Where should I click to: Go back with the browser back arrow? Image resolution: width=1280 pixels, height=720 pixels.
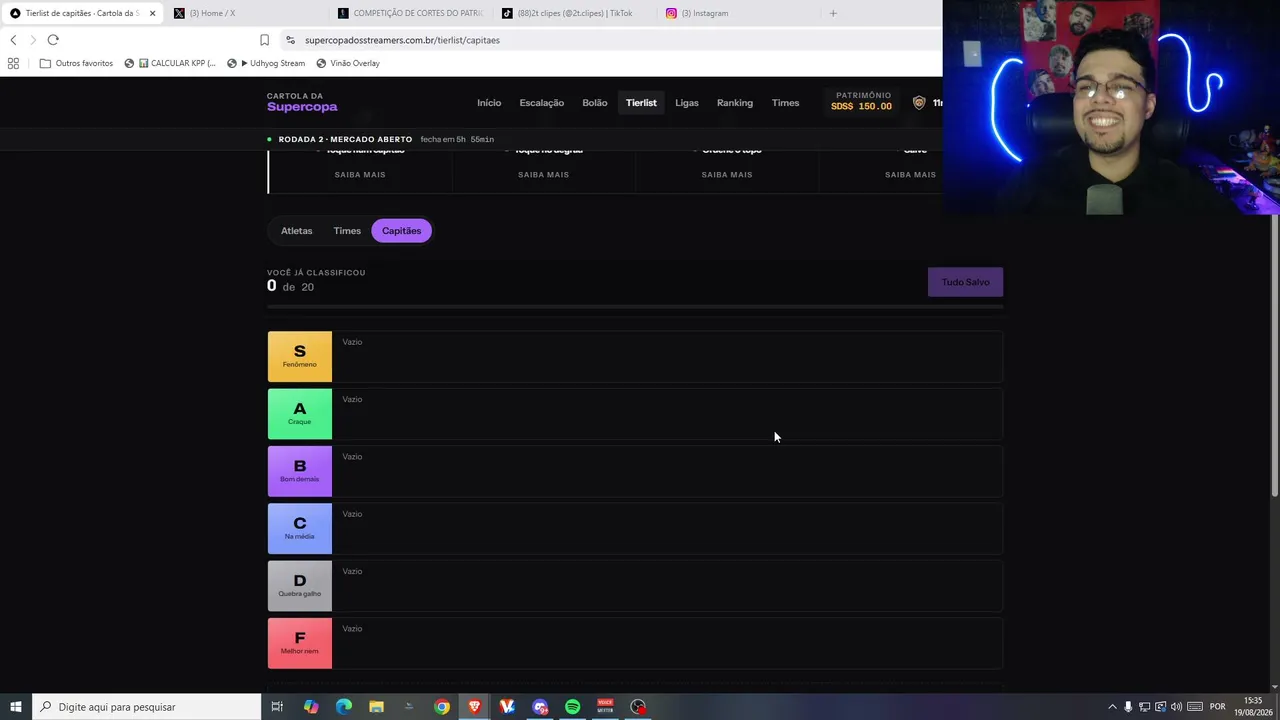tap(13, 40)
